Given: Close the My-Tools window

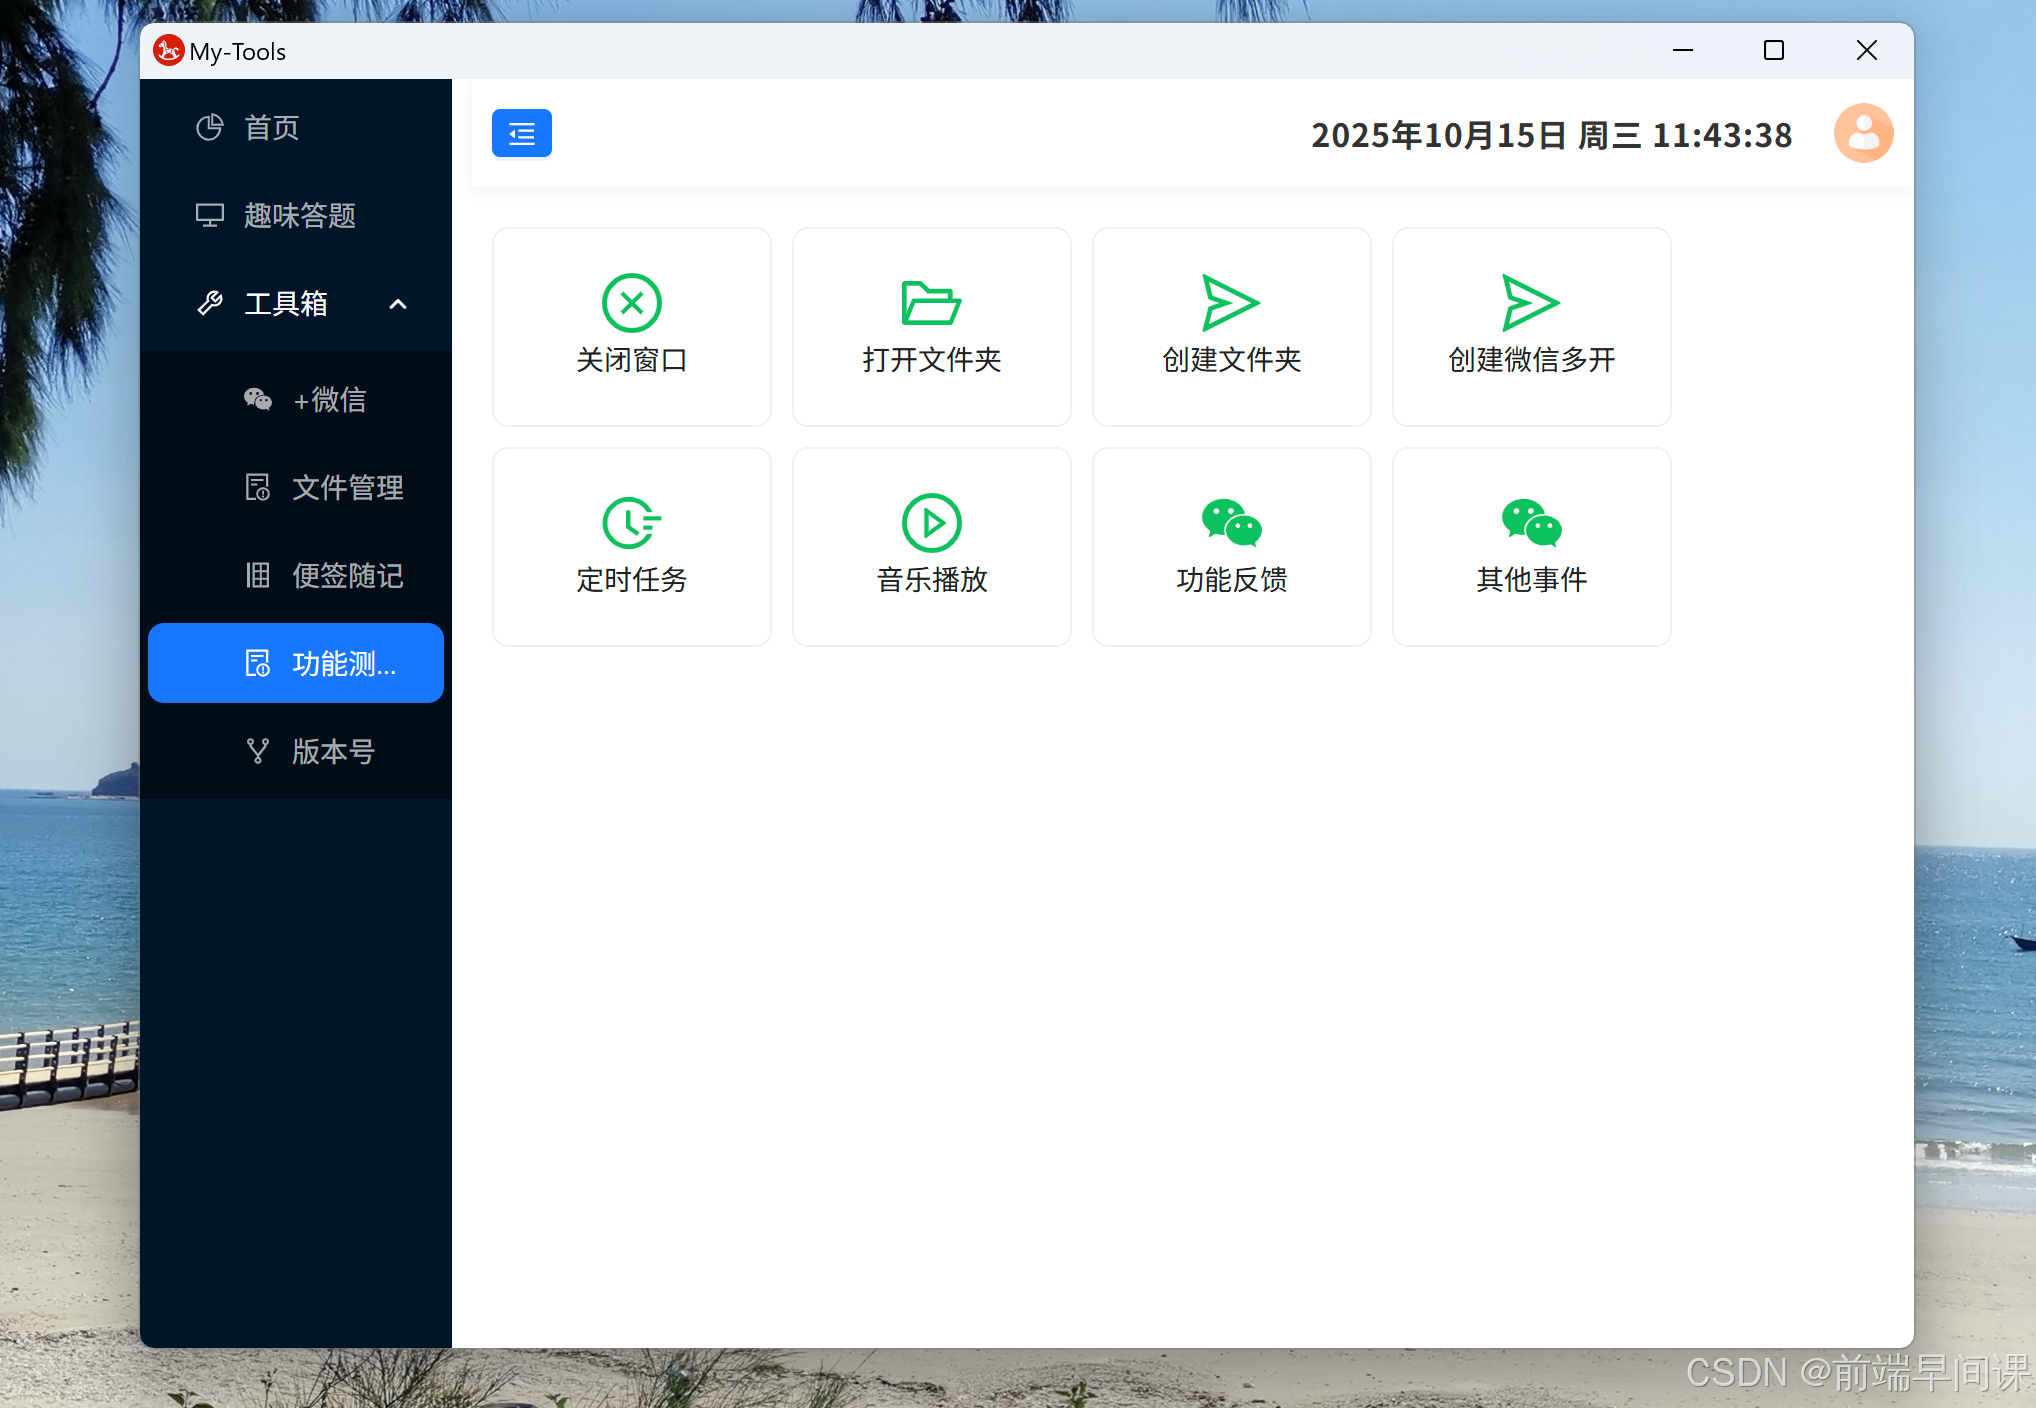Looking at the screenshot, I should point(1866,50).
